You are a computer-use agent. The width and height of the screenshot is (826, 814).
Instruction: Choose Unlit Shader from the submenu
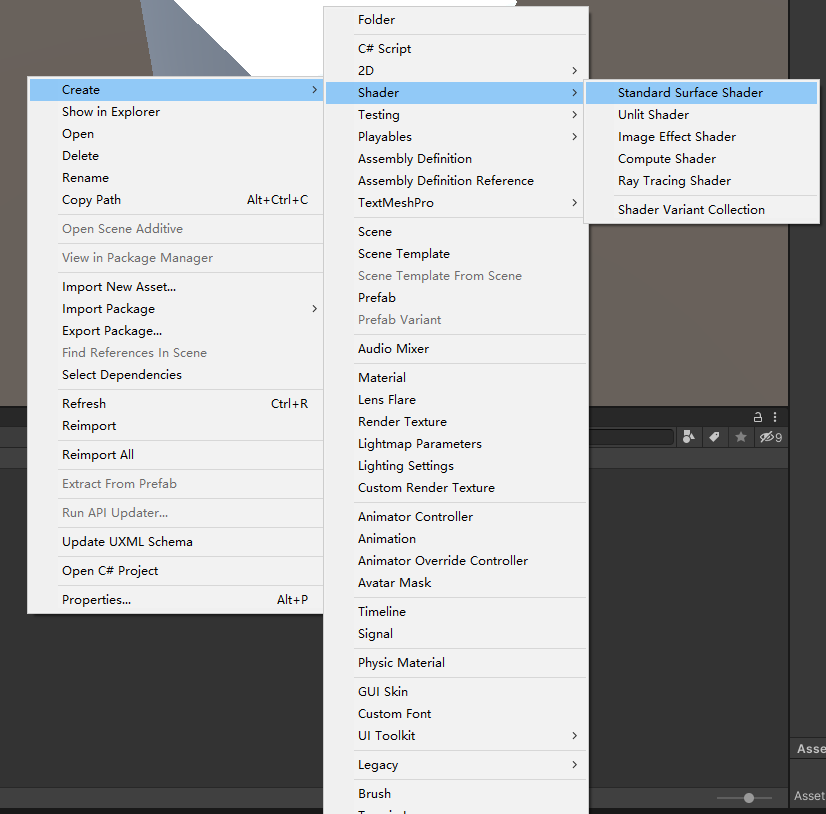coord(702,115)
